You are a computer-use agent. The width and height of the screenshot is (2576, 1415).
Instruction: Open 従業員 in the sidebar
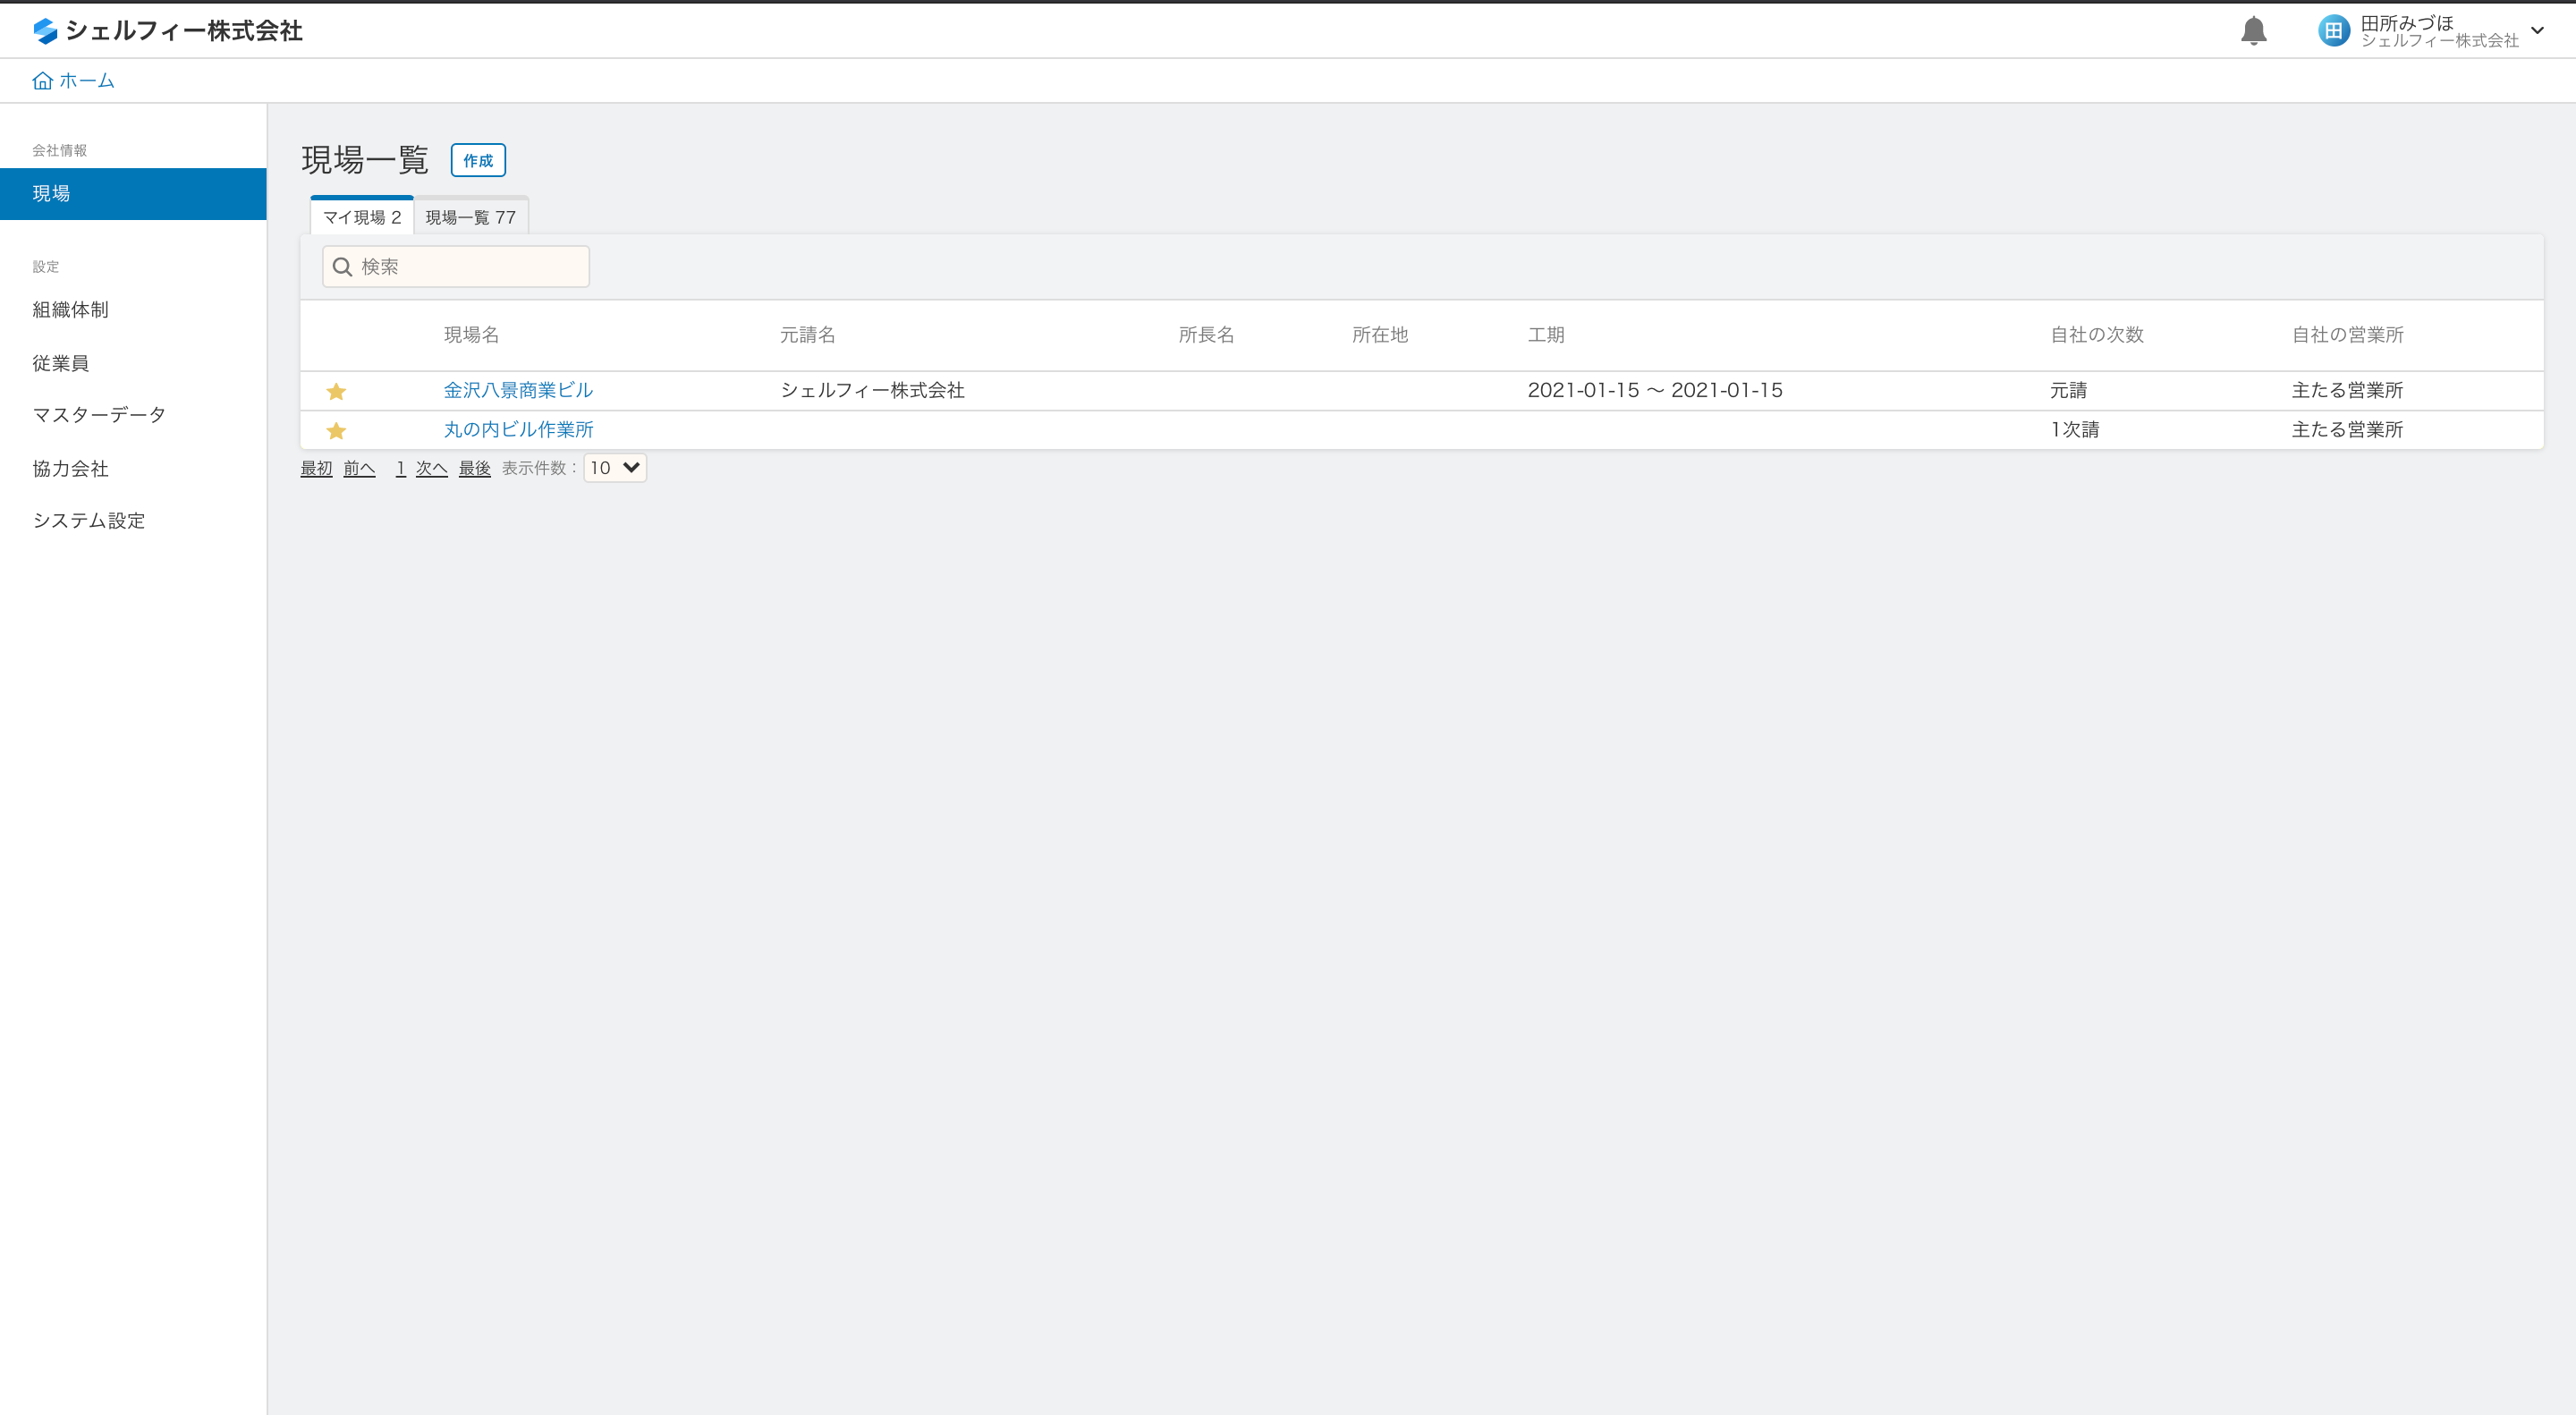pyautogui.click(x=61, y=363)
